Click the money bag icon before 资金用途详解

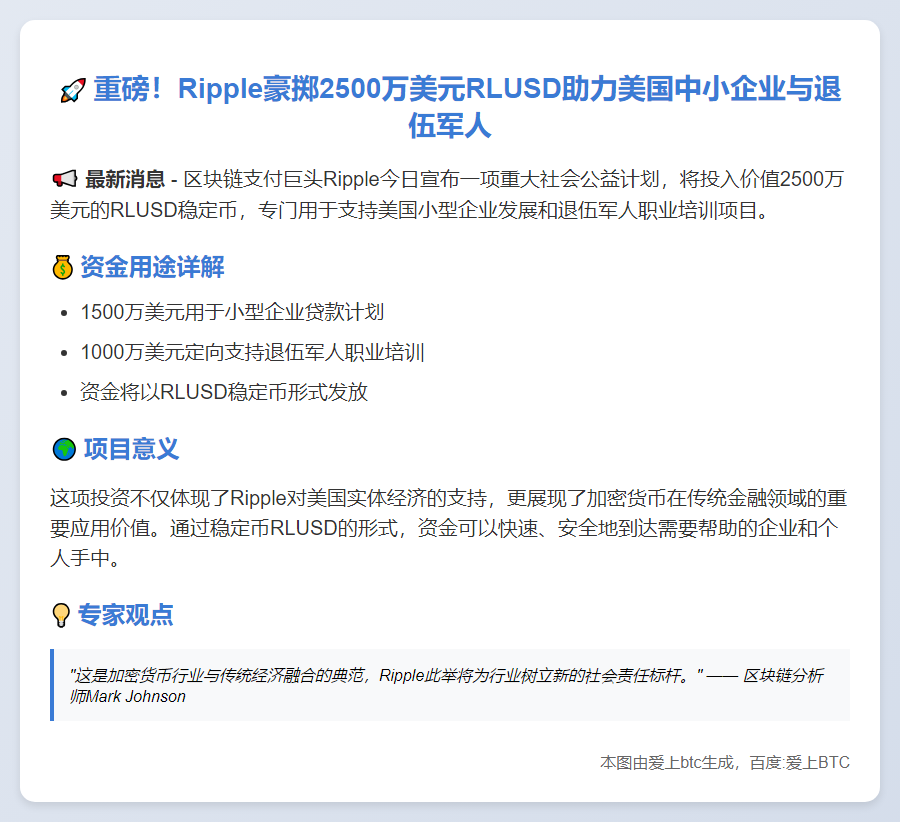[61, 267]
